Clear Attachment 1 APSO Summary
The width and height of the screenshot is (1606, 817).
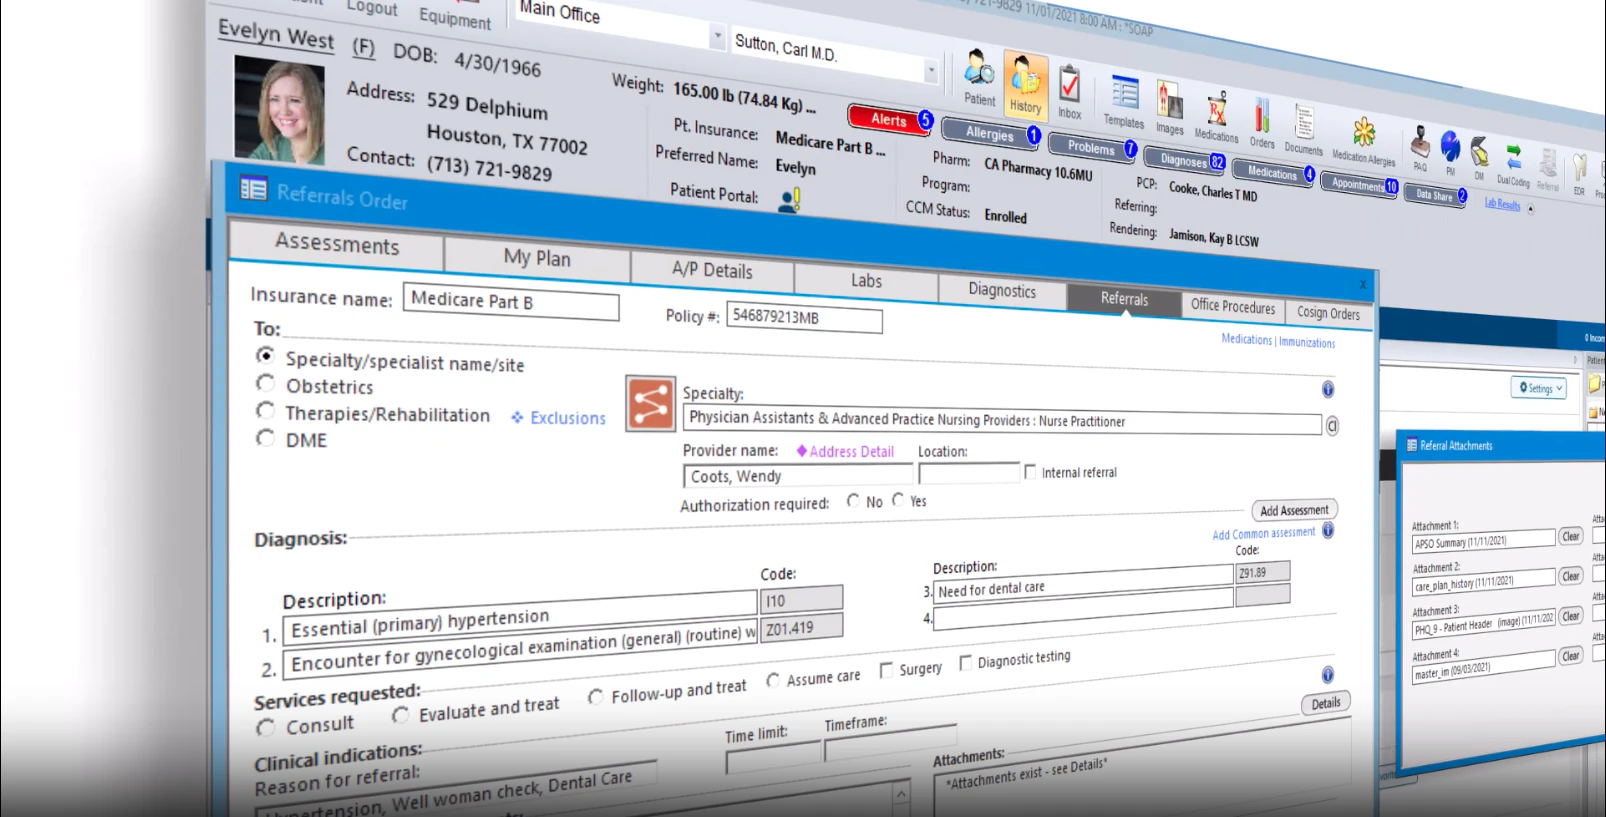[x=1570, y=537]
